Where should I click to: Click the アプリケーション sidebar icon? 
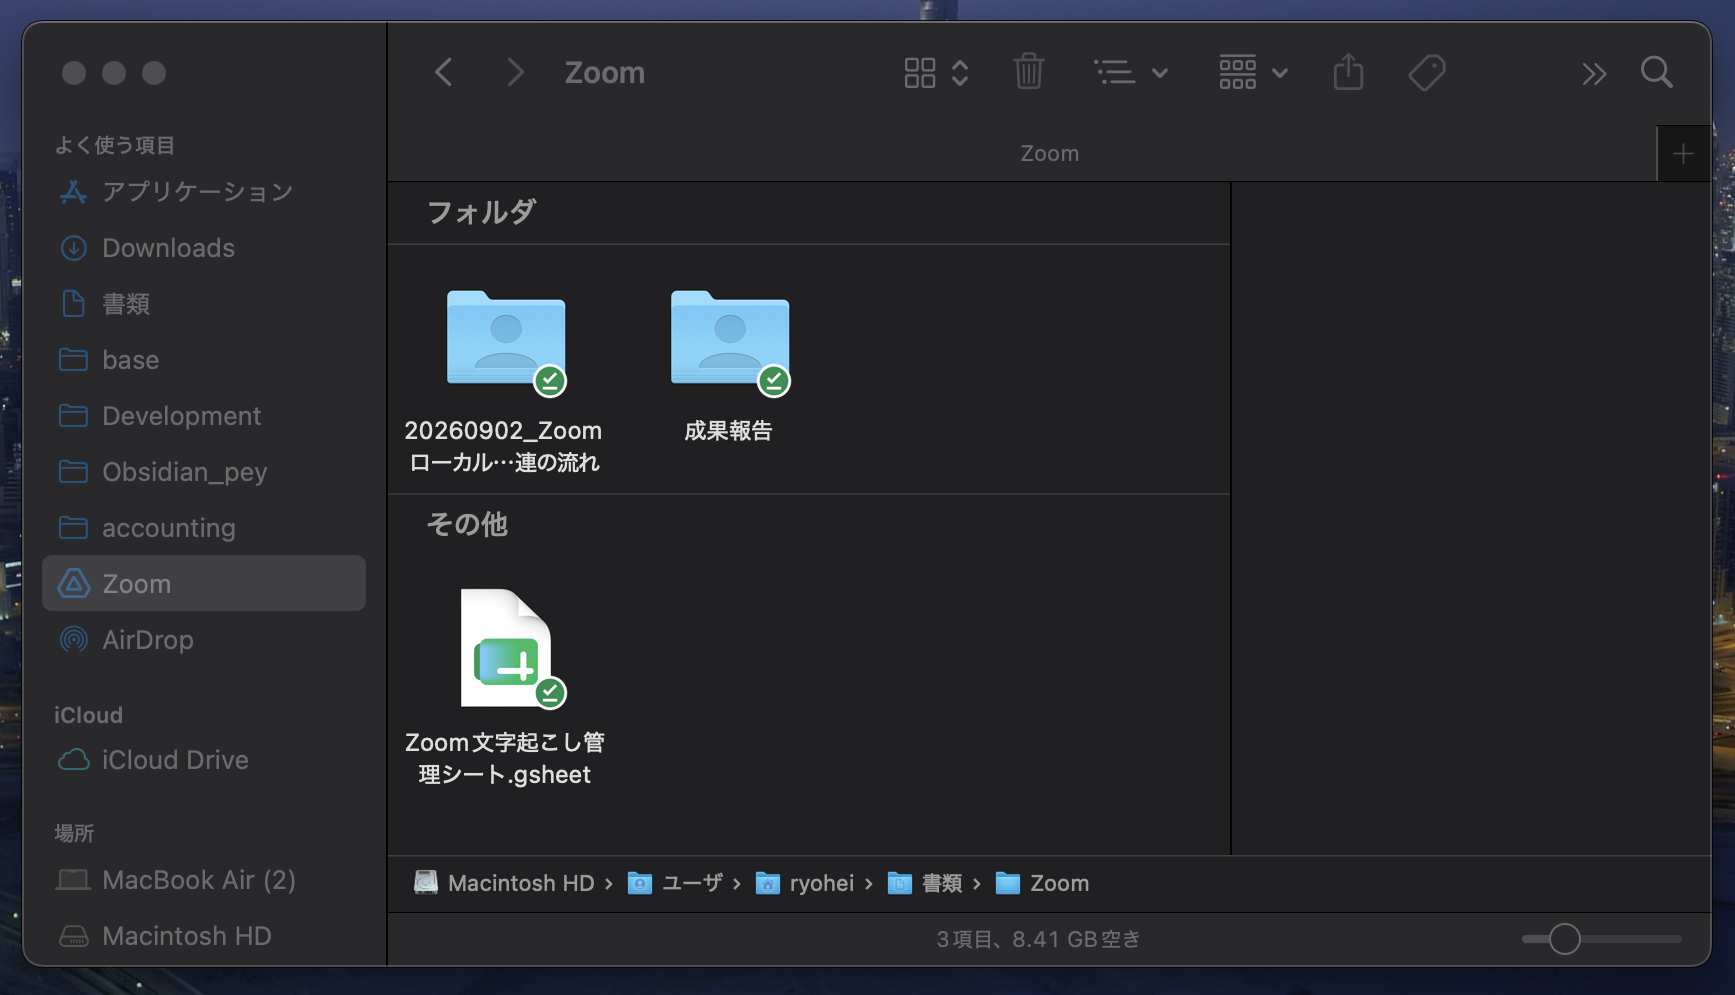tap(73, 191)
